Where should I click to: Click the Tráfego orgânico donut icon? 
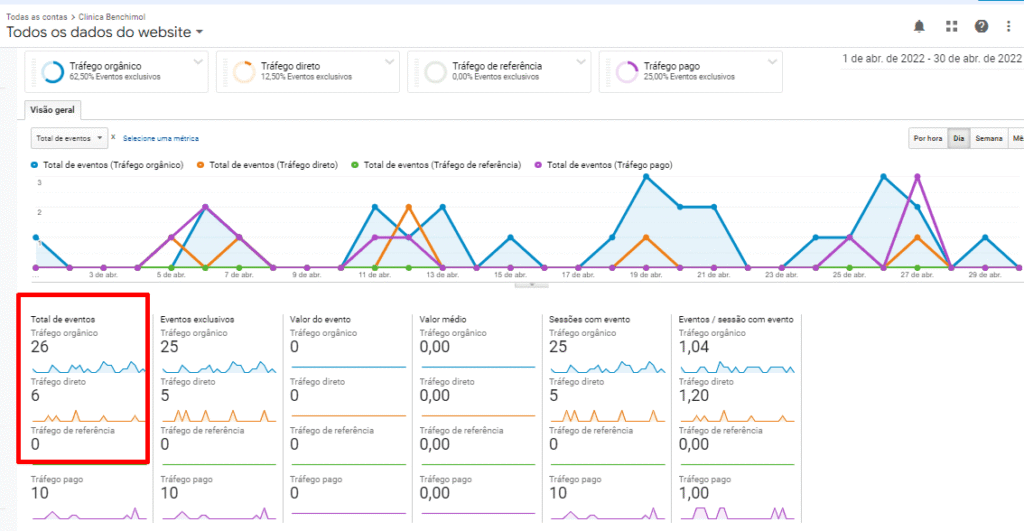(54, 72)
